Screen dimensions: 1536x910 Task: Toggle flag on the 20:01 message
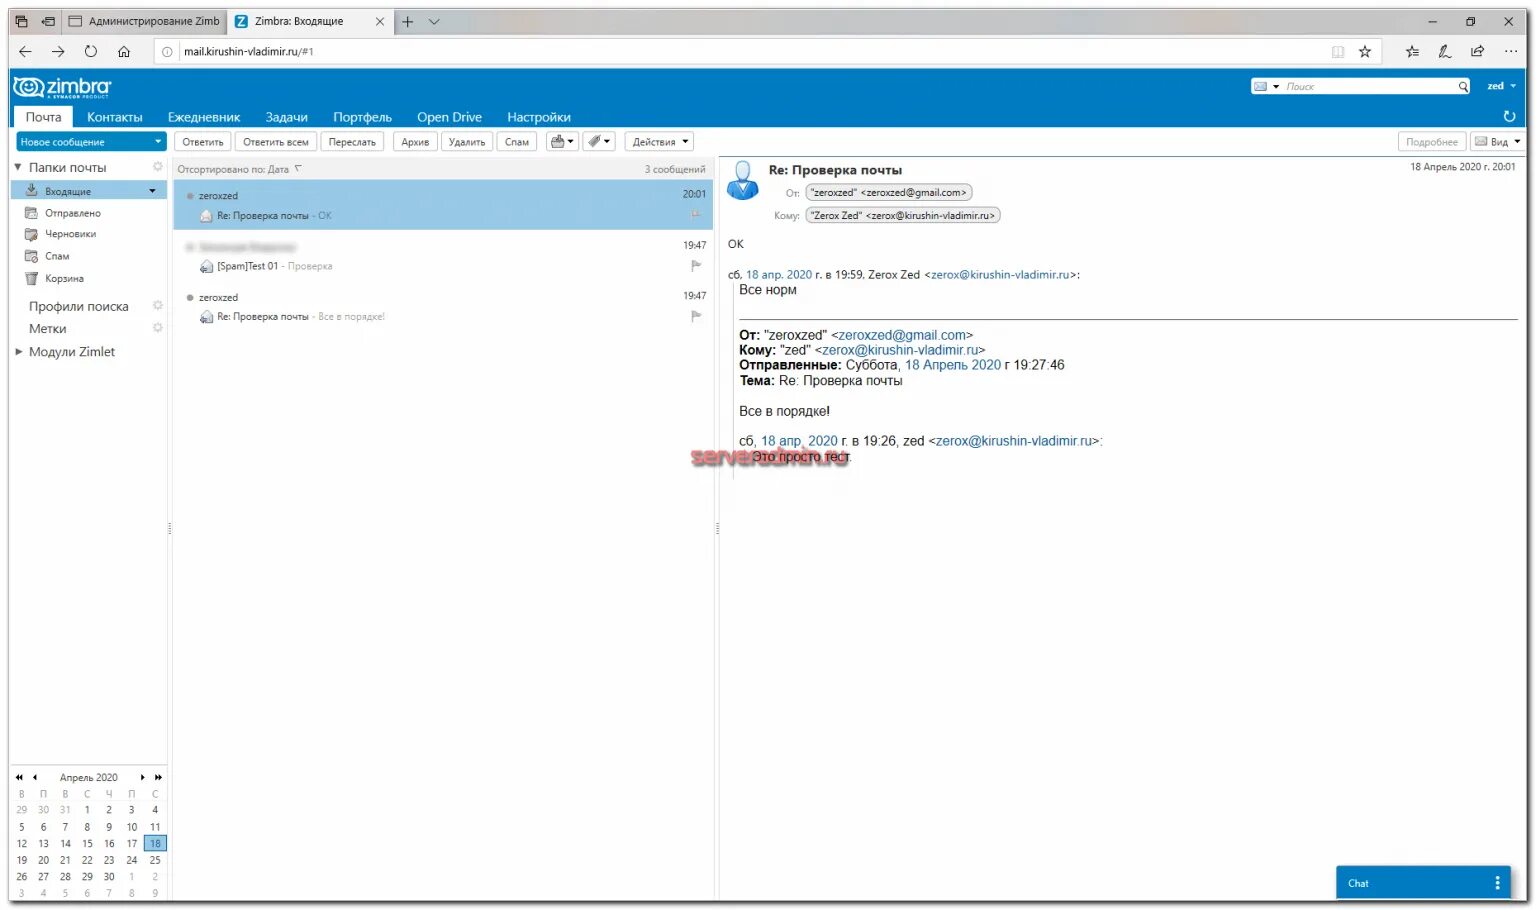pyautogui.click(x=696, y=214)
